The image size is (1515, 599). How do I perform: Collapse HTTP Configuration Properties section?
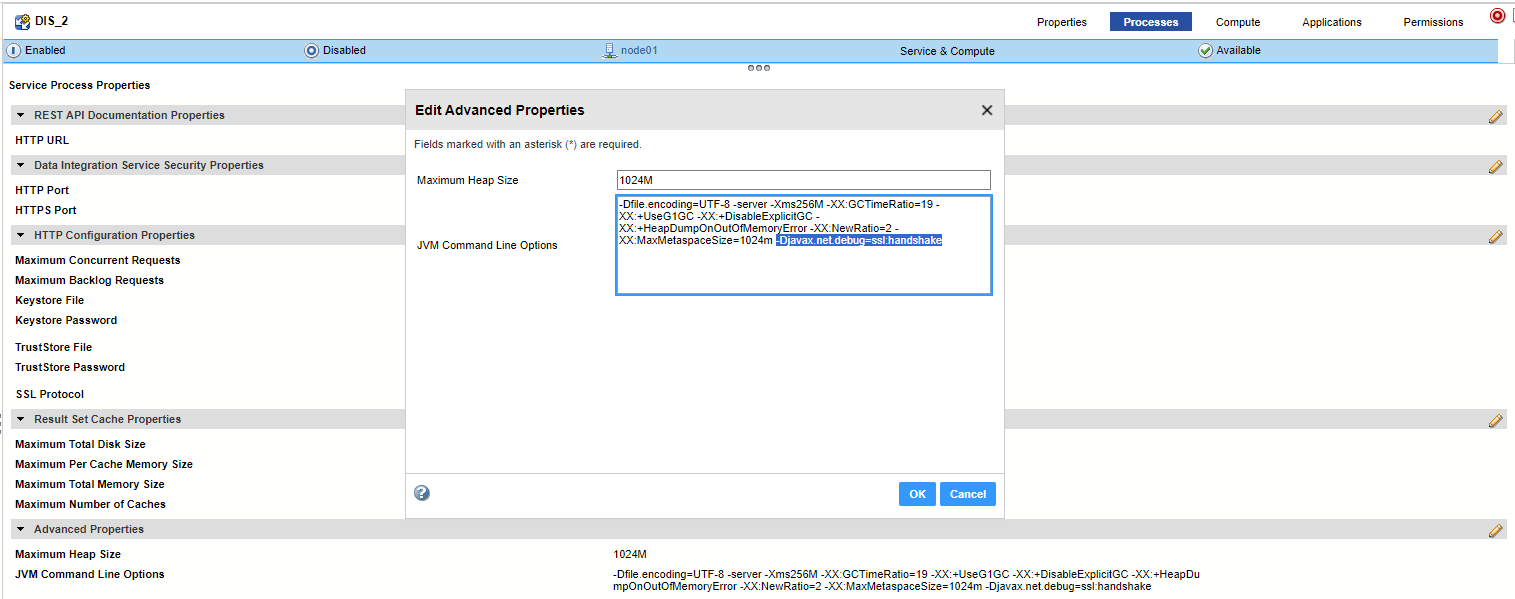click(x=20, y=235)
